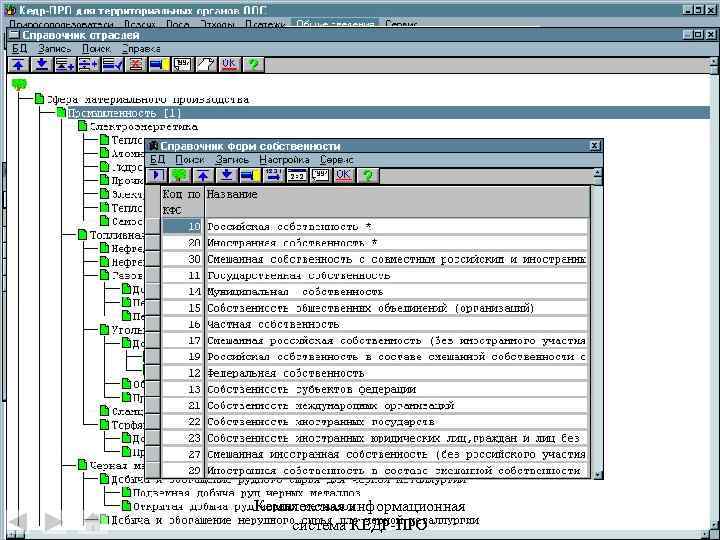
Task: Close the Справочник форм собственности window
Action: click(595, 146)
